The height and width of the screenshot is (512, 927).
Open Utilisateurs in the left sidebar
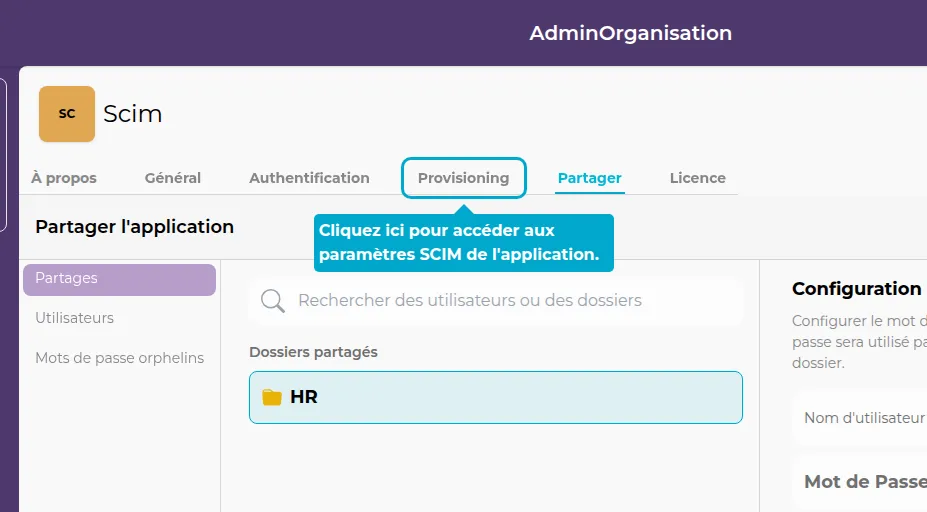pos(75,318)
